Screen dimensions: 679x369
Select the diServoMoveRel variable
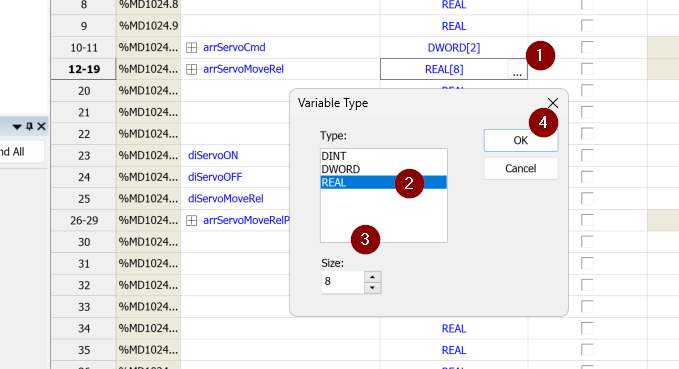[225, 199]
